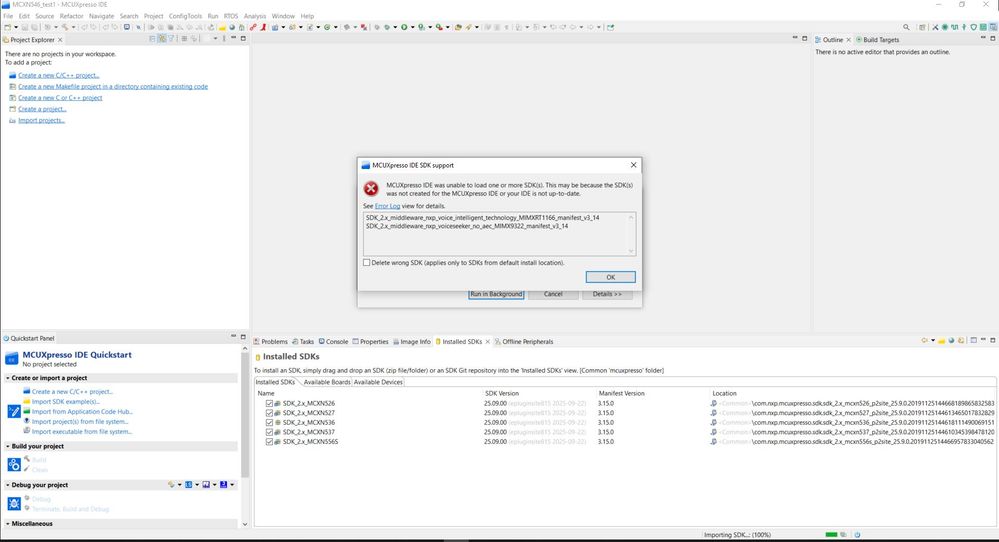The image size is (999, 542).
Task: Open the Open Perspective icon in the toolbar
Action: pos(923,27)
